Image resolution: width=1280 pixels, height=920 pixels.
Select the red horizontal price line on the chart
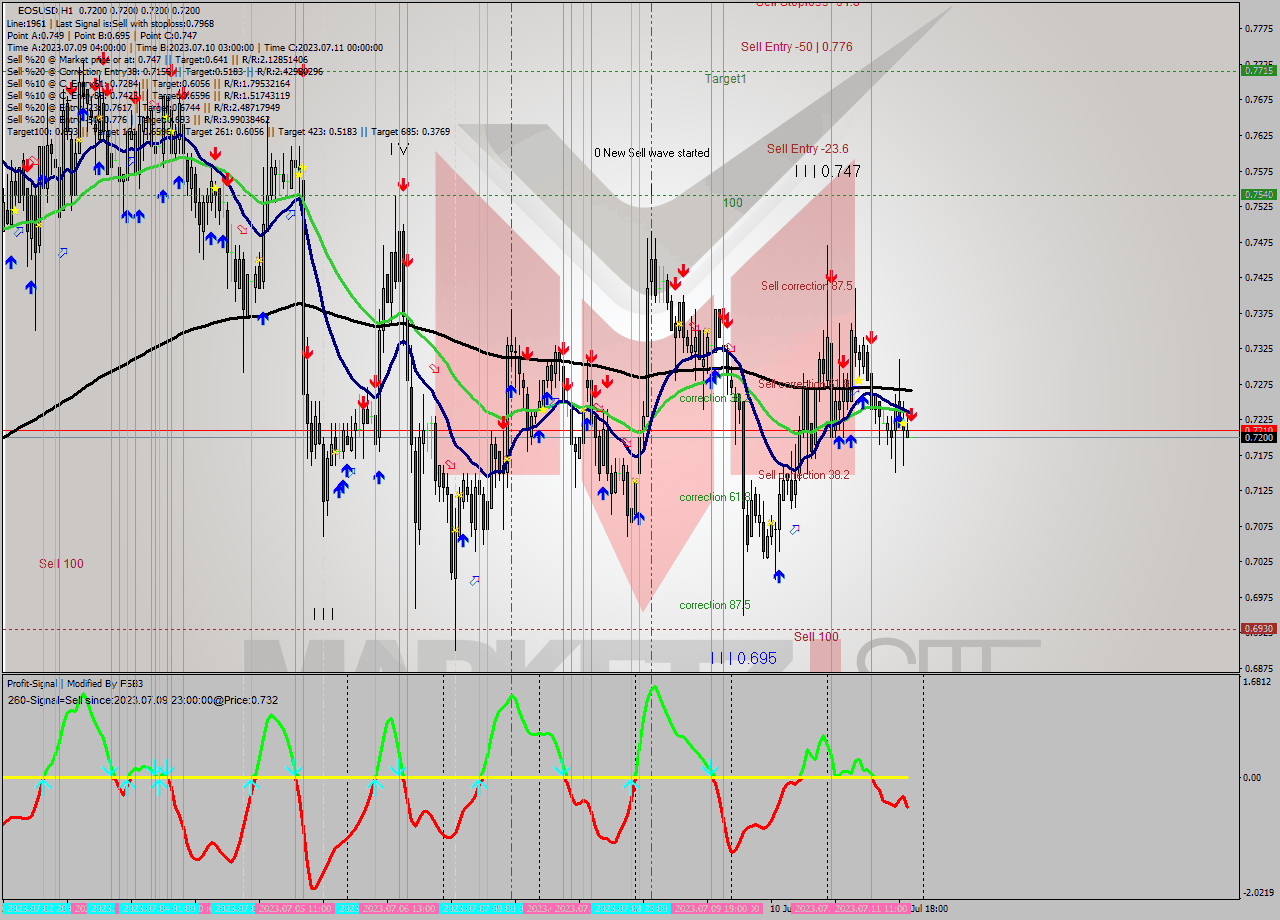pyautogui.click(x=600, y=429)
